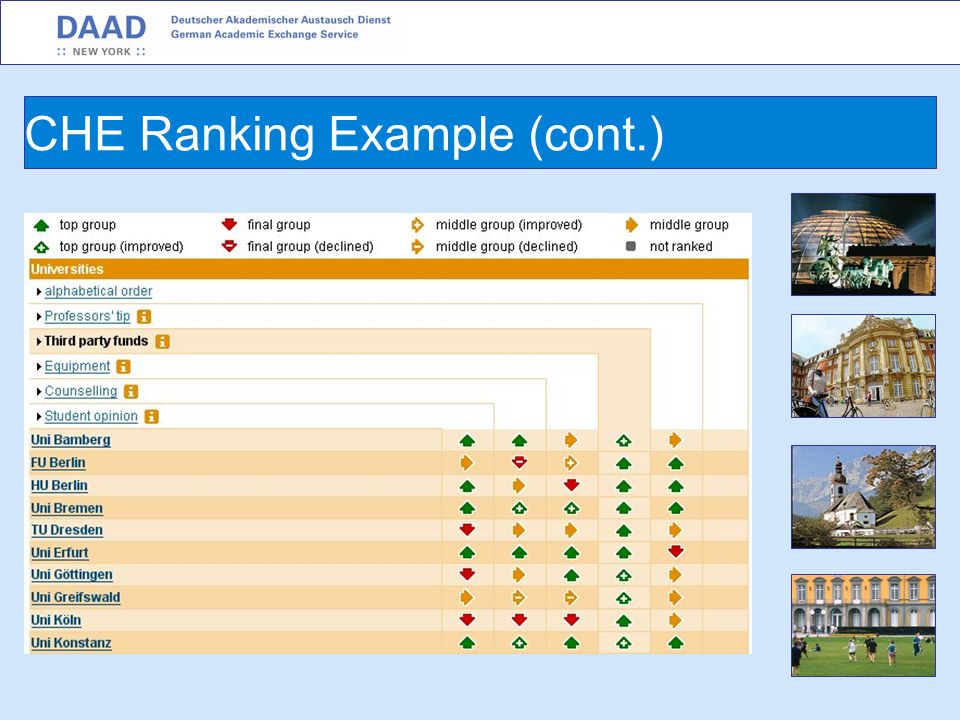The height and width of the screenshot is (720, 960).
Task: Open the Uni Erfurt link
Action: pyautogui.click(x=59, y=553)
